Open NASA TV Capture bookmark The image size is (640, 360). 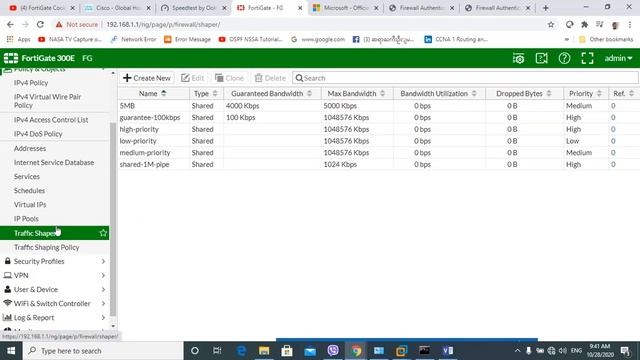click(70, 40)
